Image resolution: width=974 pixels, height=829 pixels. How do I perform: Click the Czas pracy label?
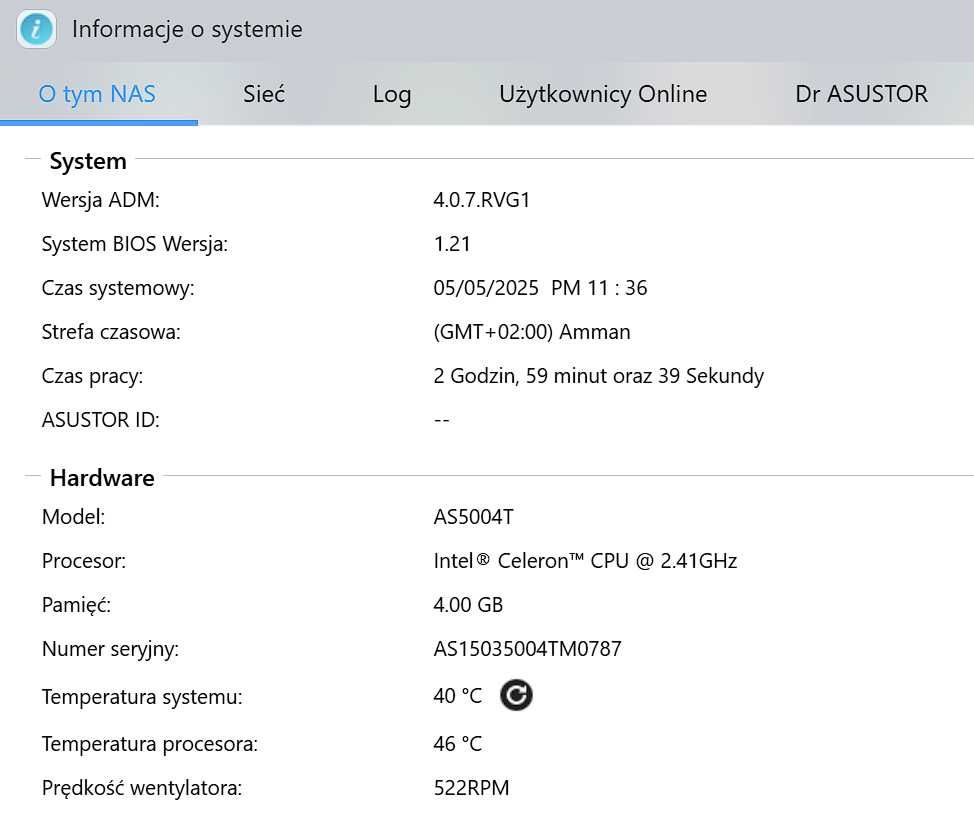(x=93, y=376)
